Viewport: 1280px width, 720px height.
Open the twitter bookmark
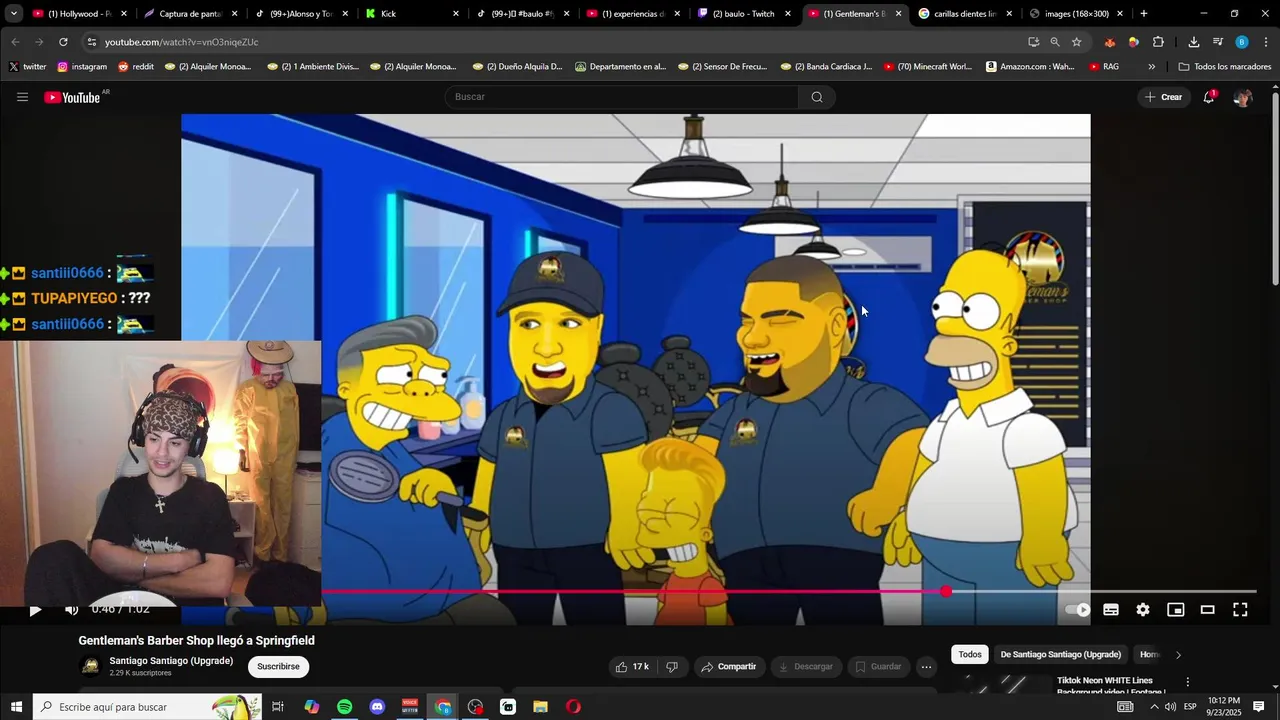coord(28,67)
